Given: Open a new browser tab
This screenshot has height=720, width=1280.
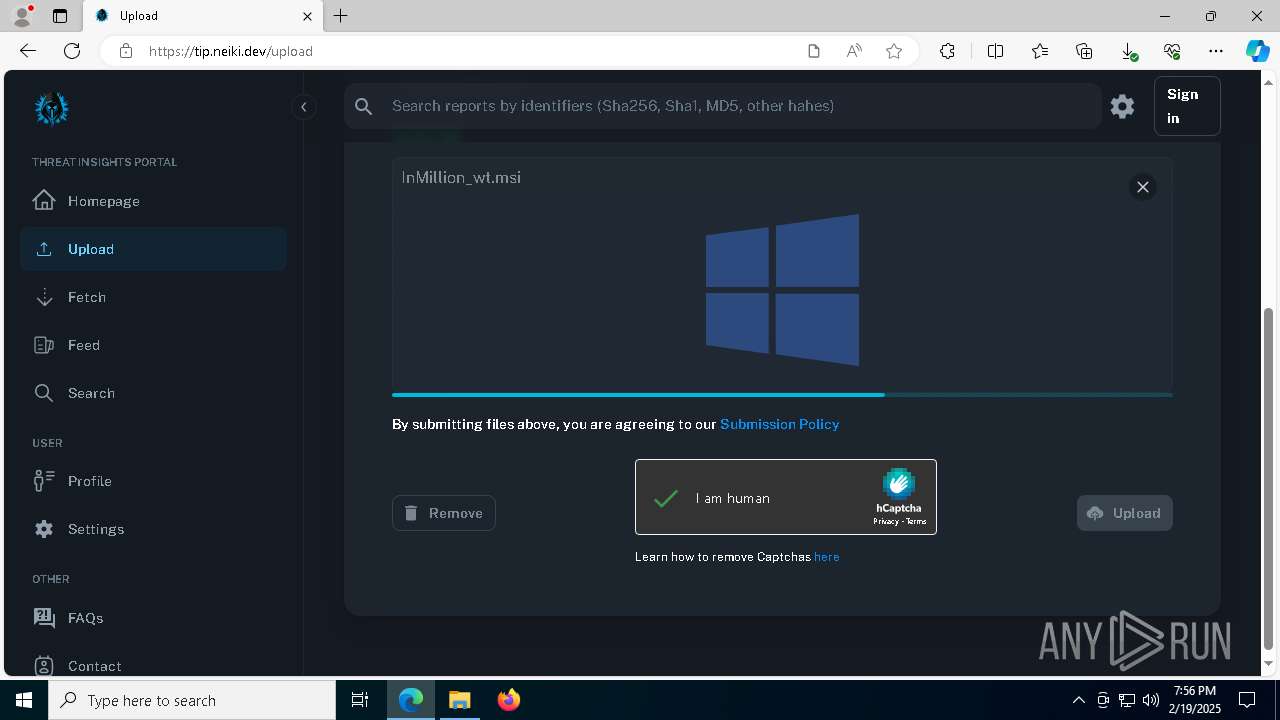Looking at the screenshot, I should (x=341, y=16).
